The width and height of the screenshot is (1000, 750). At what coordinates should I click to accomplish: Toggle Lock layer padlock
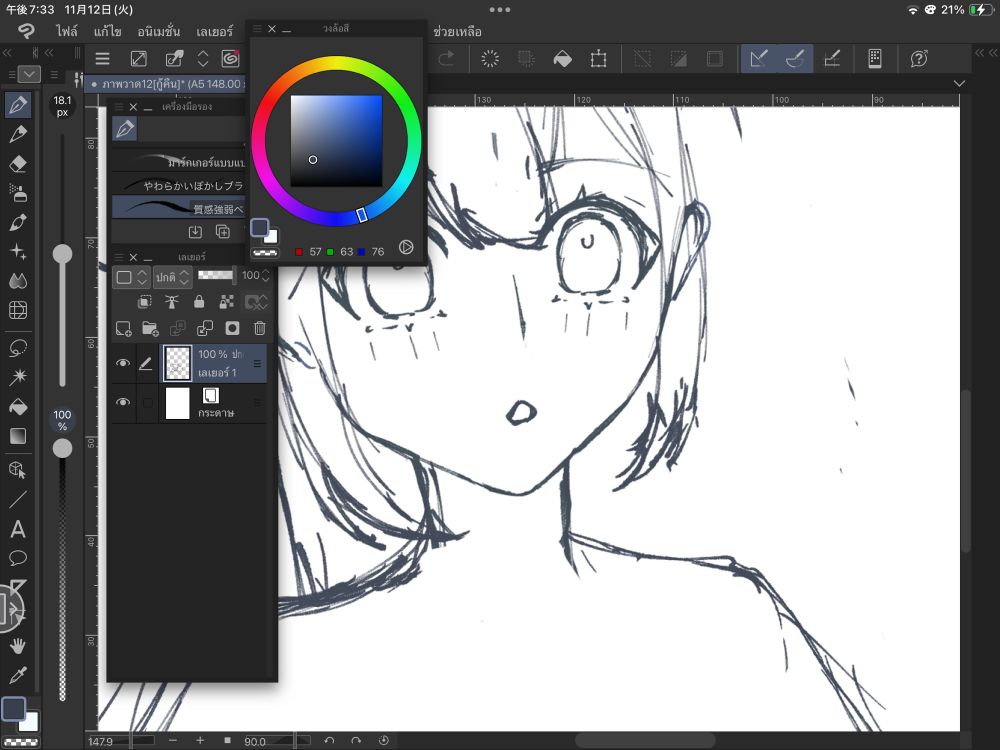pyautogui.click(x=199, y=302)
